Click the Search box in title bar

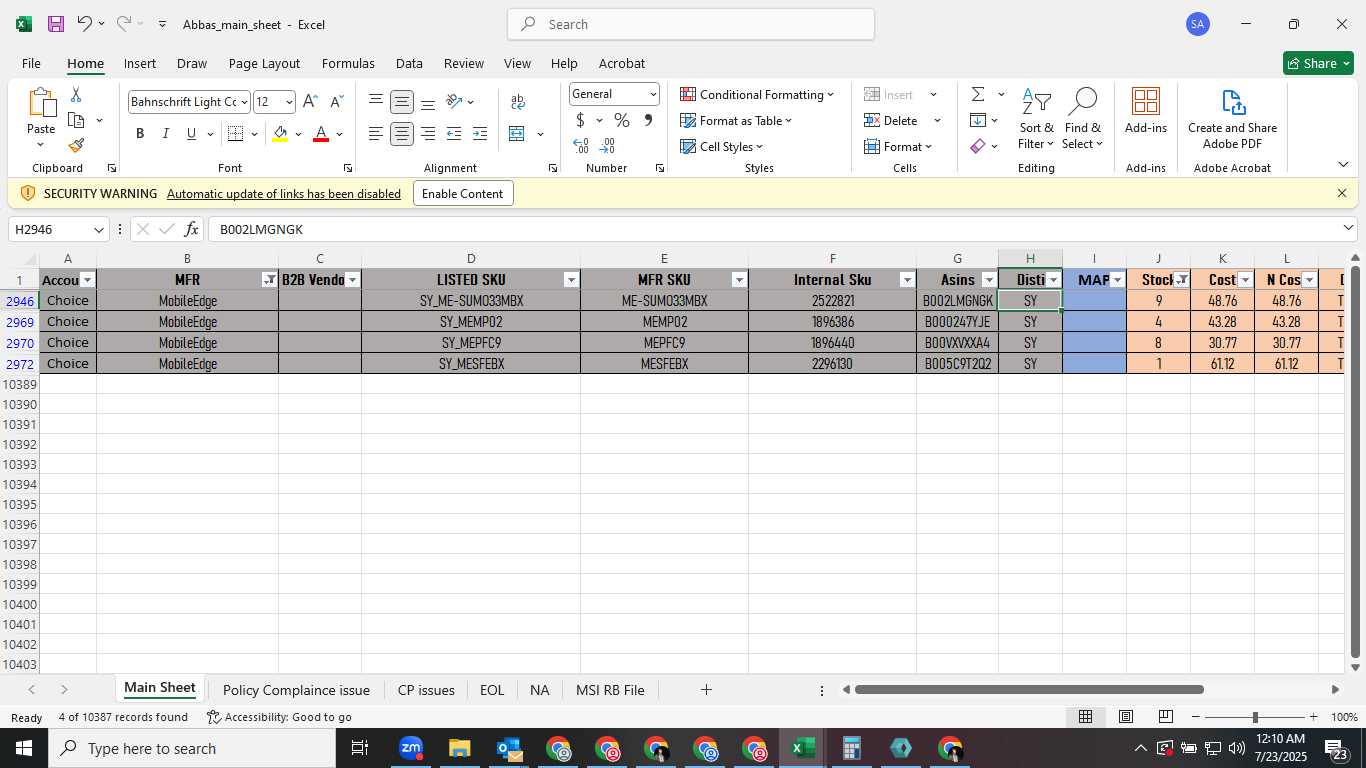point(691,24)
